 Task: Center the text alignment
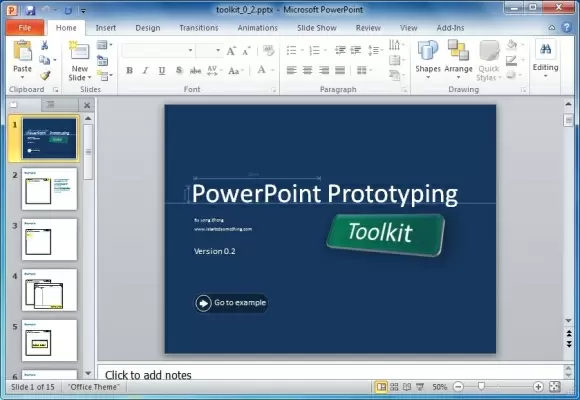(307, 70)
